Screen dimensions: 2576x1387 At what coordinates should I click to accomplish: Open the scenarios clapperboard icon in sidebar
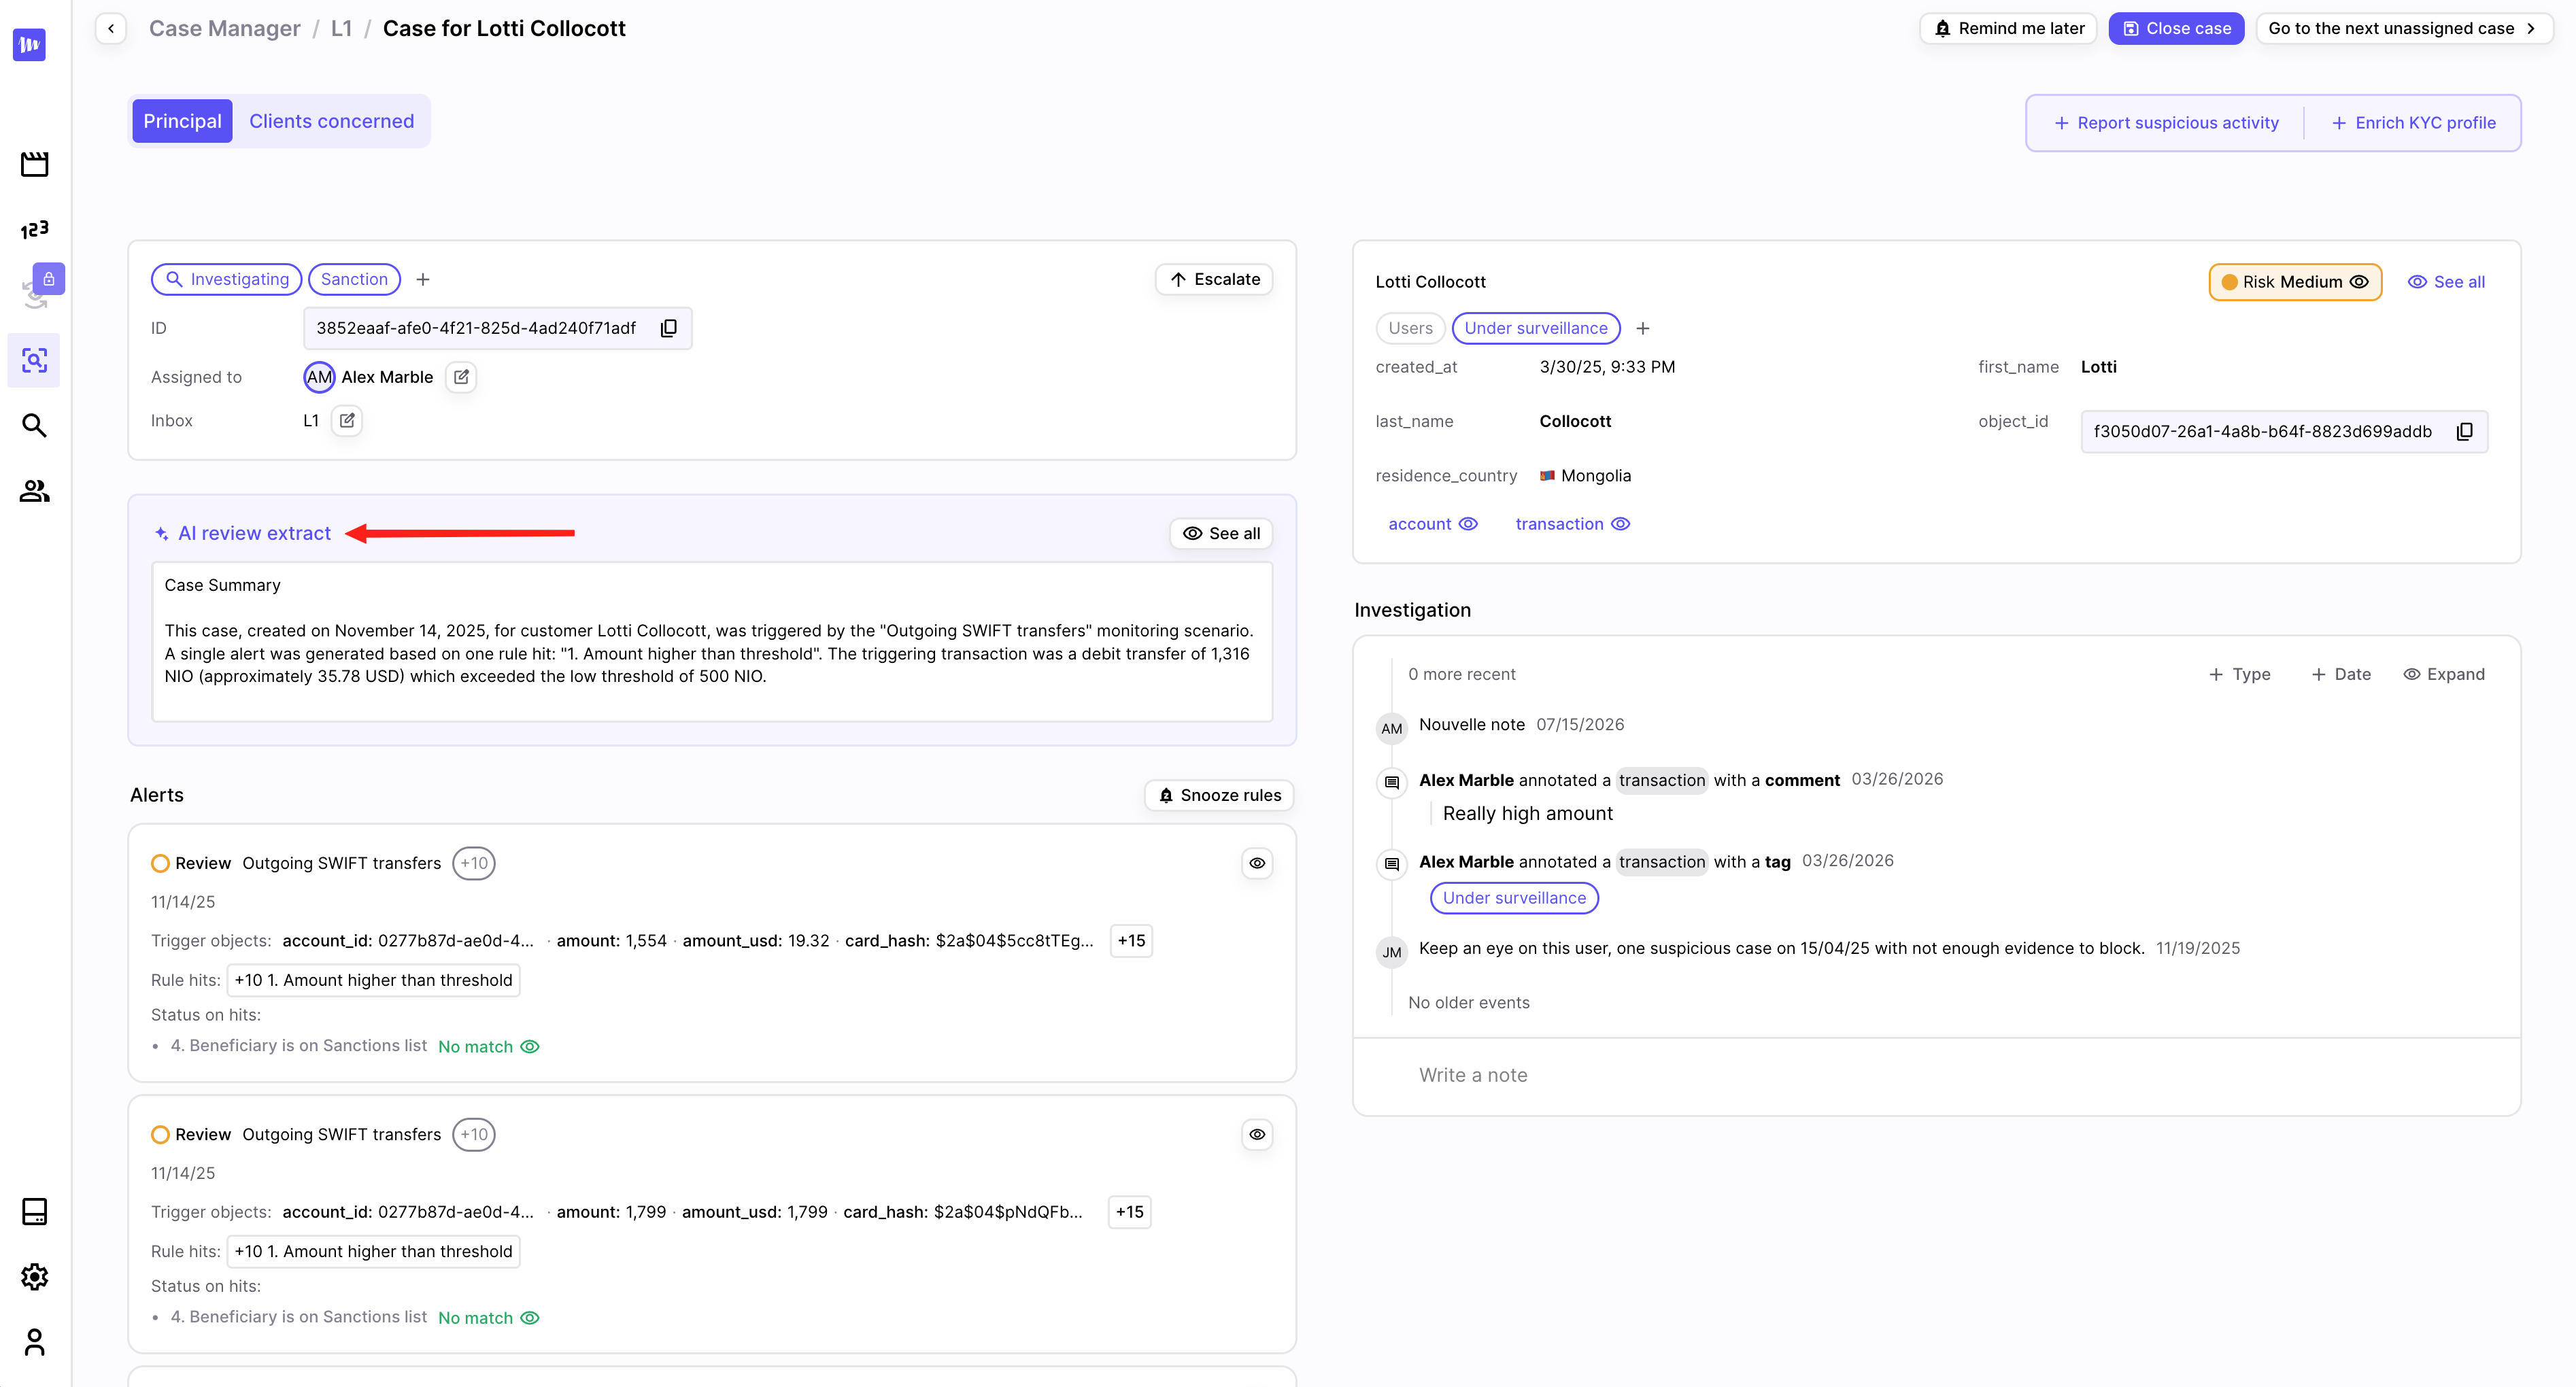pos(34,164)
